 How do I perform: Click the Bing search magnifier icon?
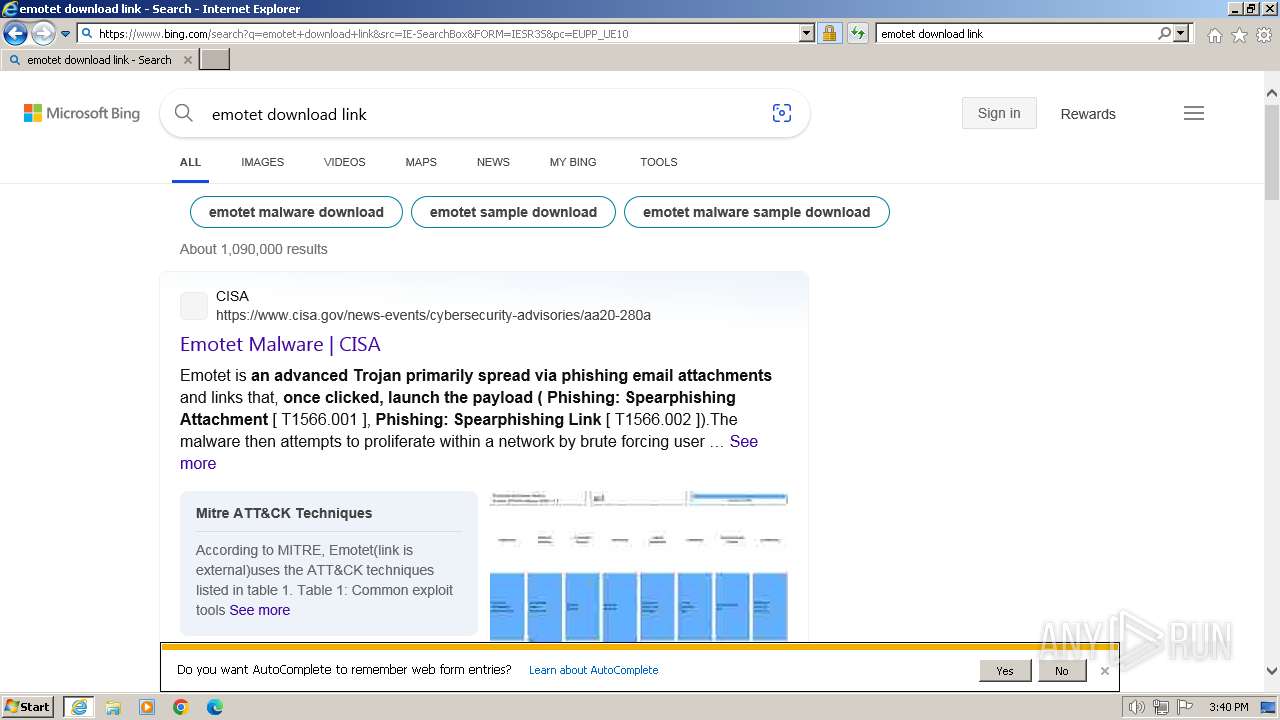pos(183,114)
